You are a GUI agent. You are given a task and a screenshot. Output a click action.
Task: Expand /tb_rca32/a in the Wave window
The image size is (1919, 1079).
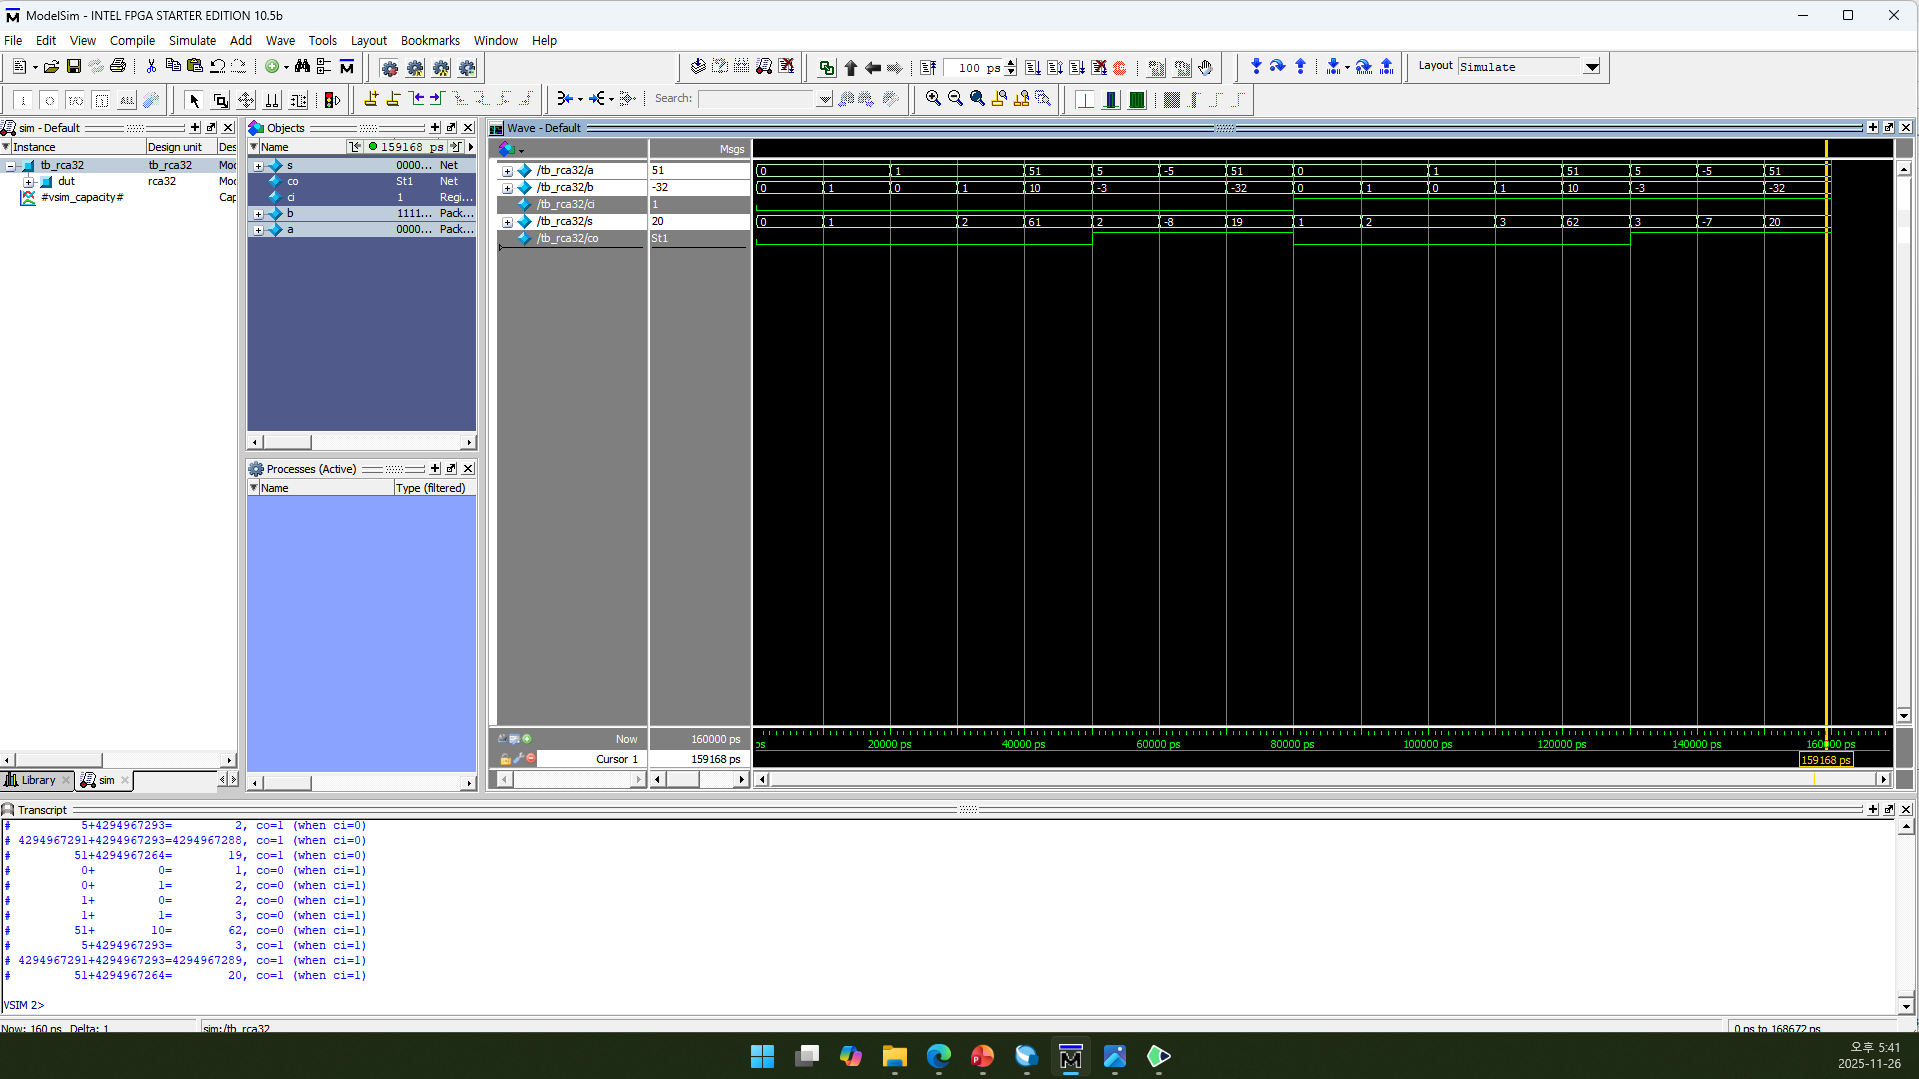(508, 170)
